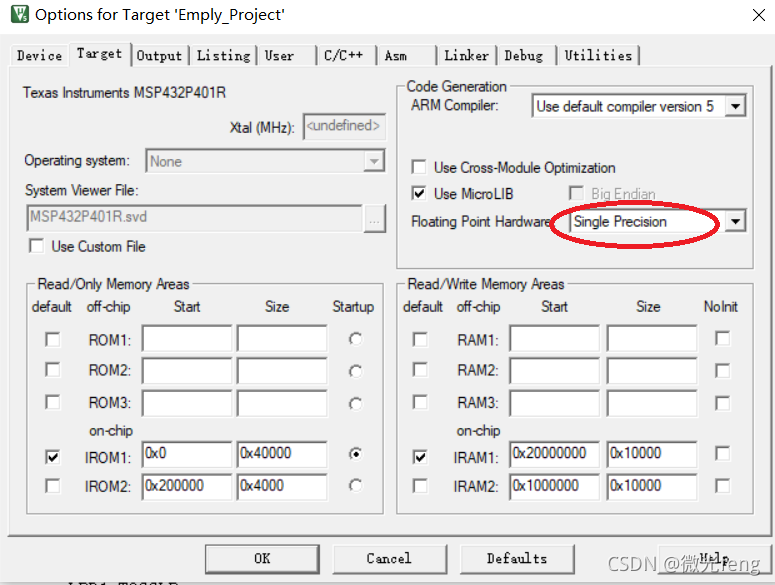775x585 pixels.
Task: Switch to the Linker tab
Action: [466, 55]
